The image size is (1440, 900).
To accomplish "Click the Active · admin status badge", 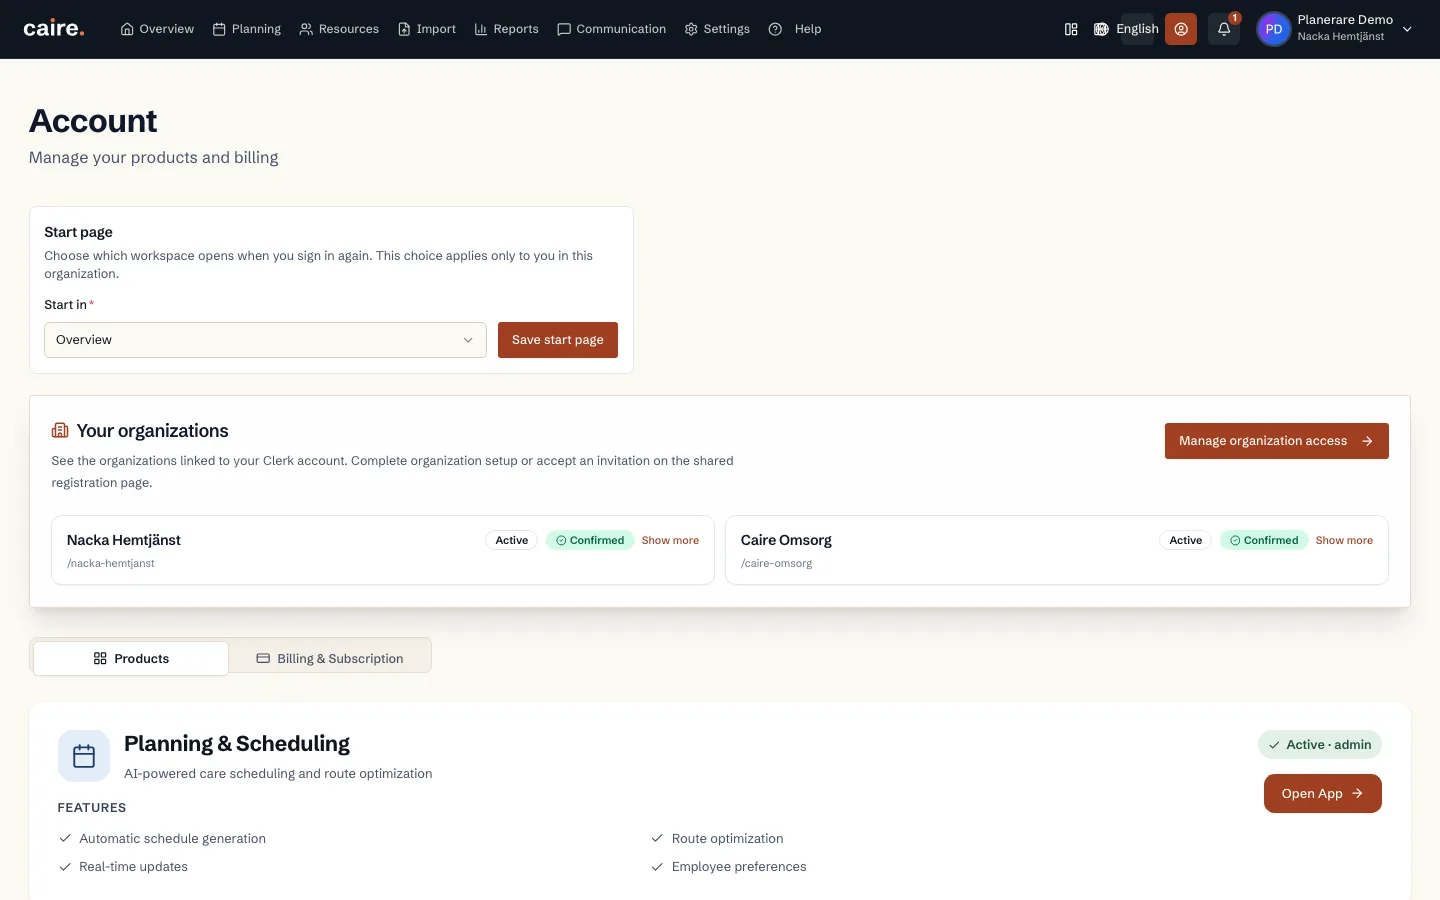I will (1320, 745).
